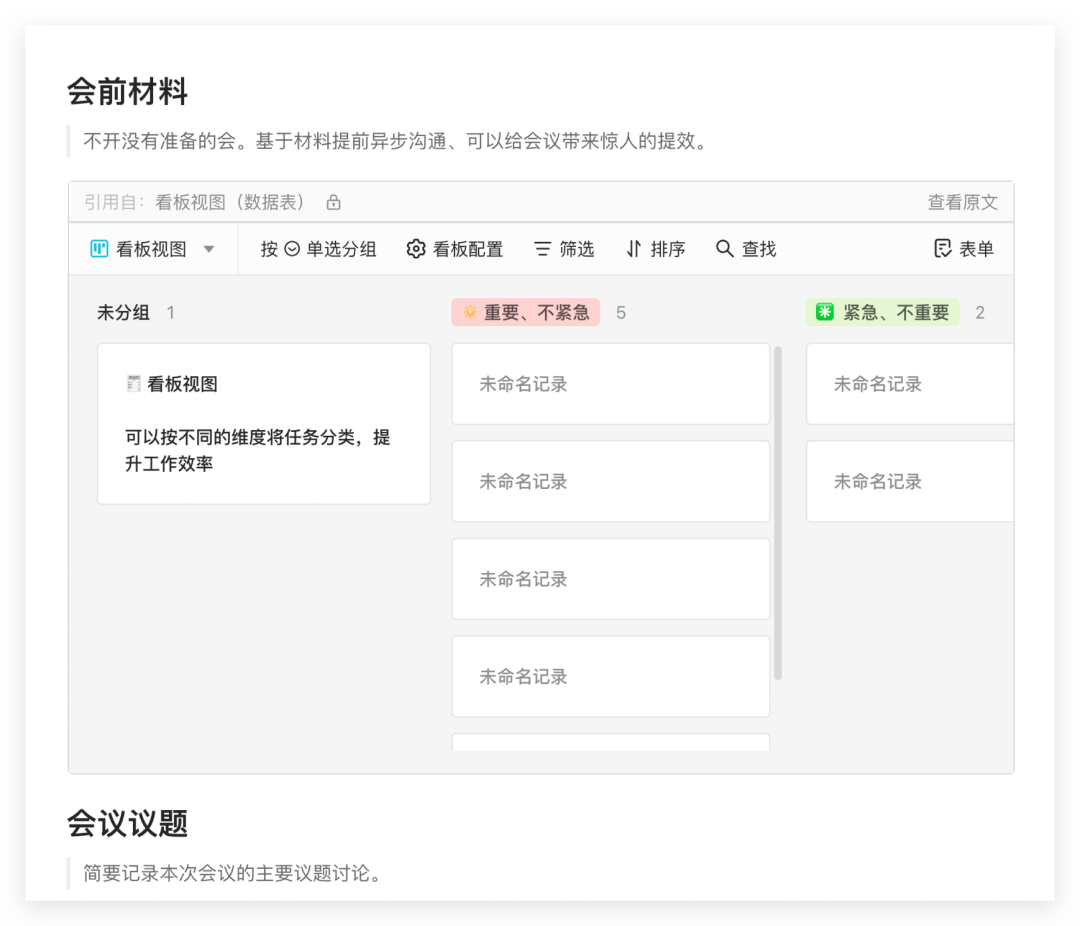
Task: Click the 筛选 filter icon
Action: (543, 249)
